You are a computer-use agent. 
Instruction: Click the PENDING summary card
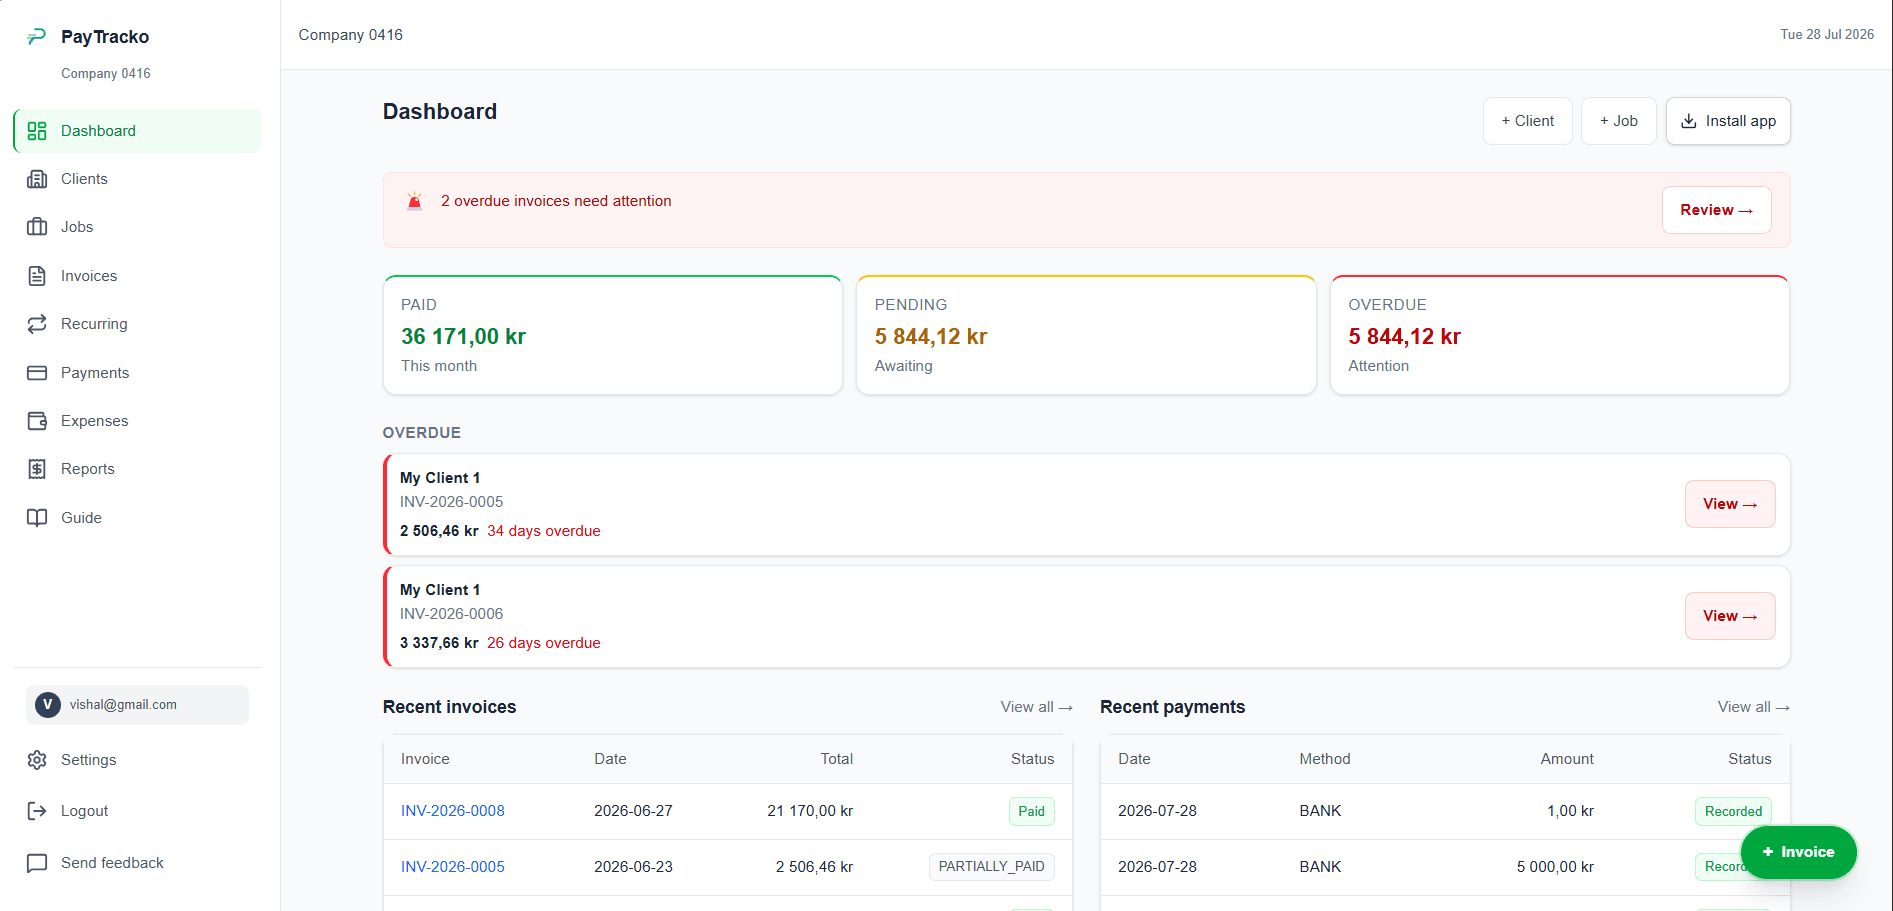1086,335
